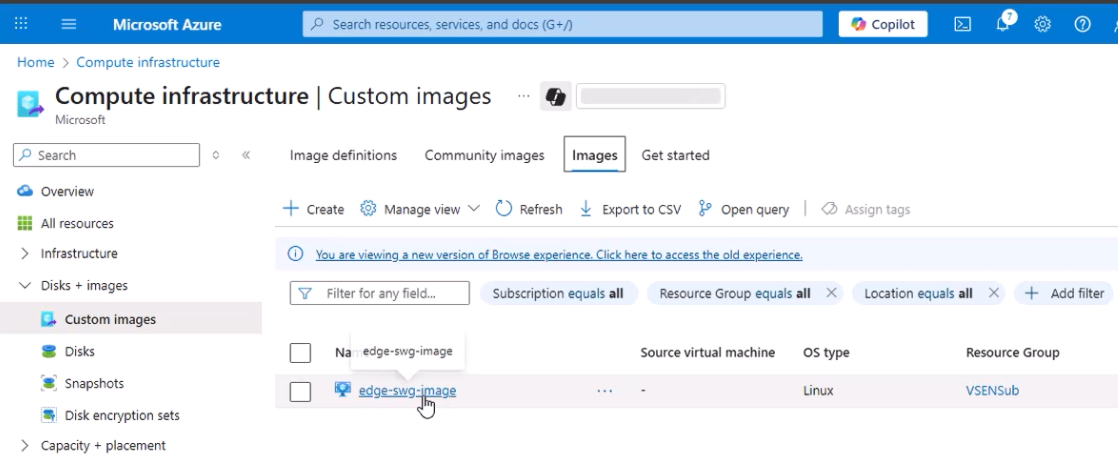Screen dimensions: 1118x470
Task: Collapse the Disks + images section
Action: pyautogui.click(x=25, y=285)
